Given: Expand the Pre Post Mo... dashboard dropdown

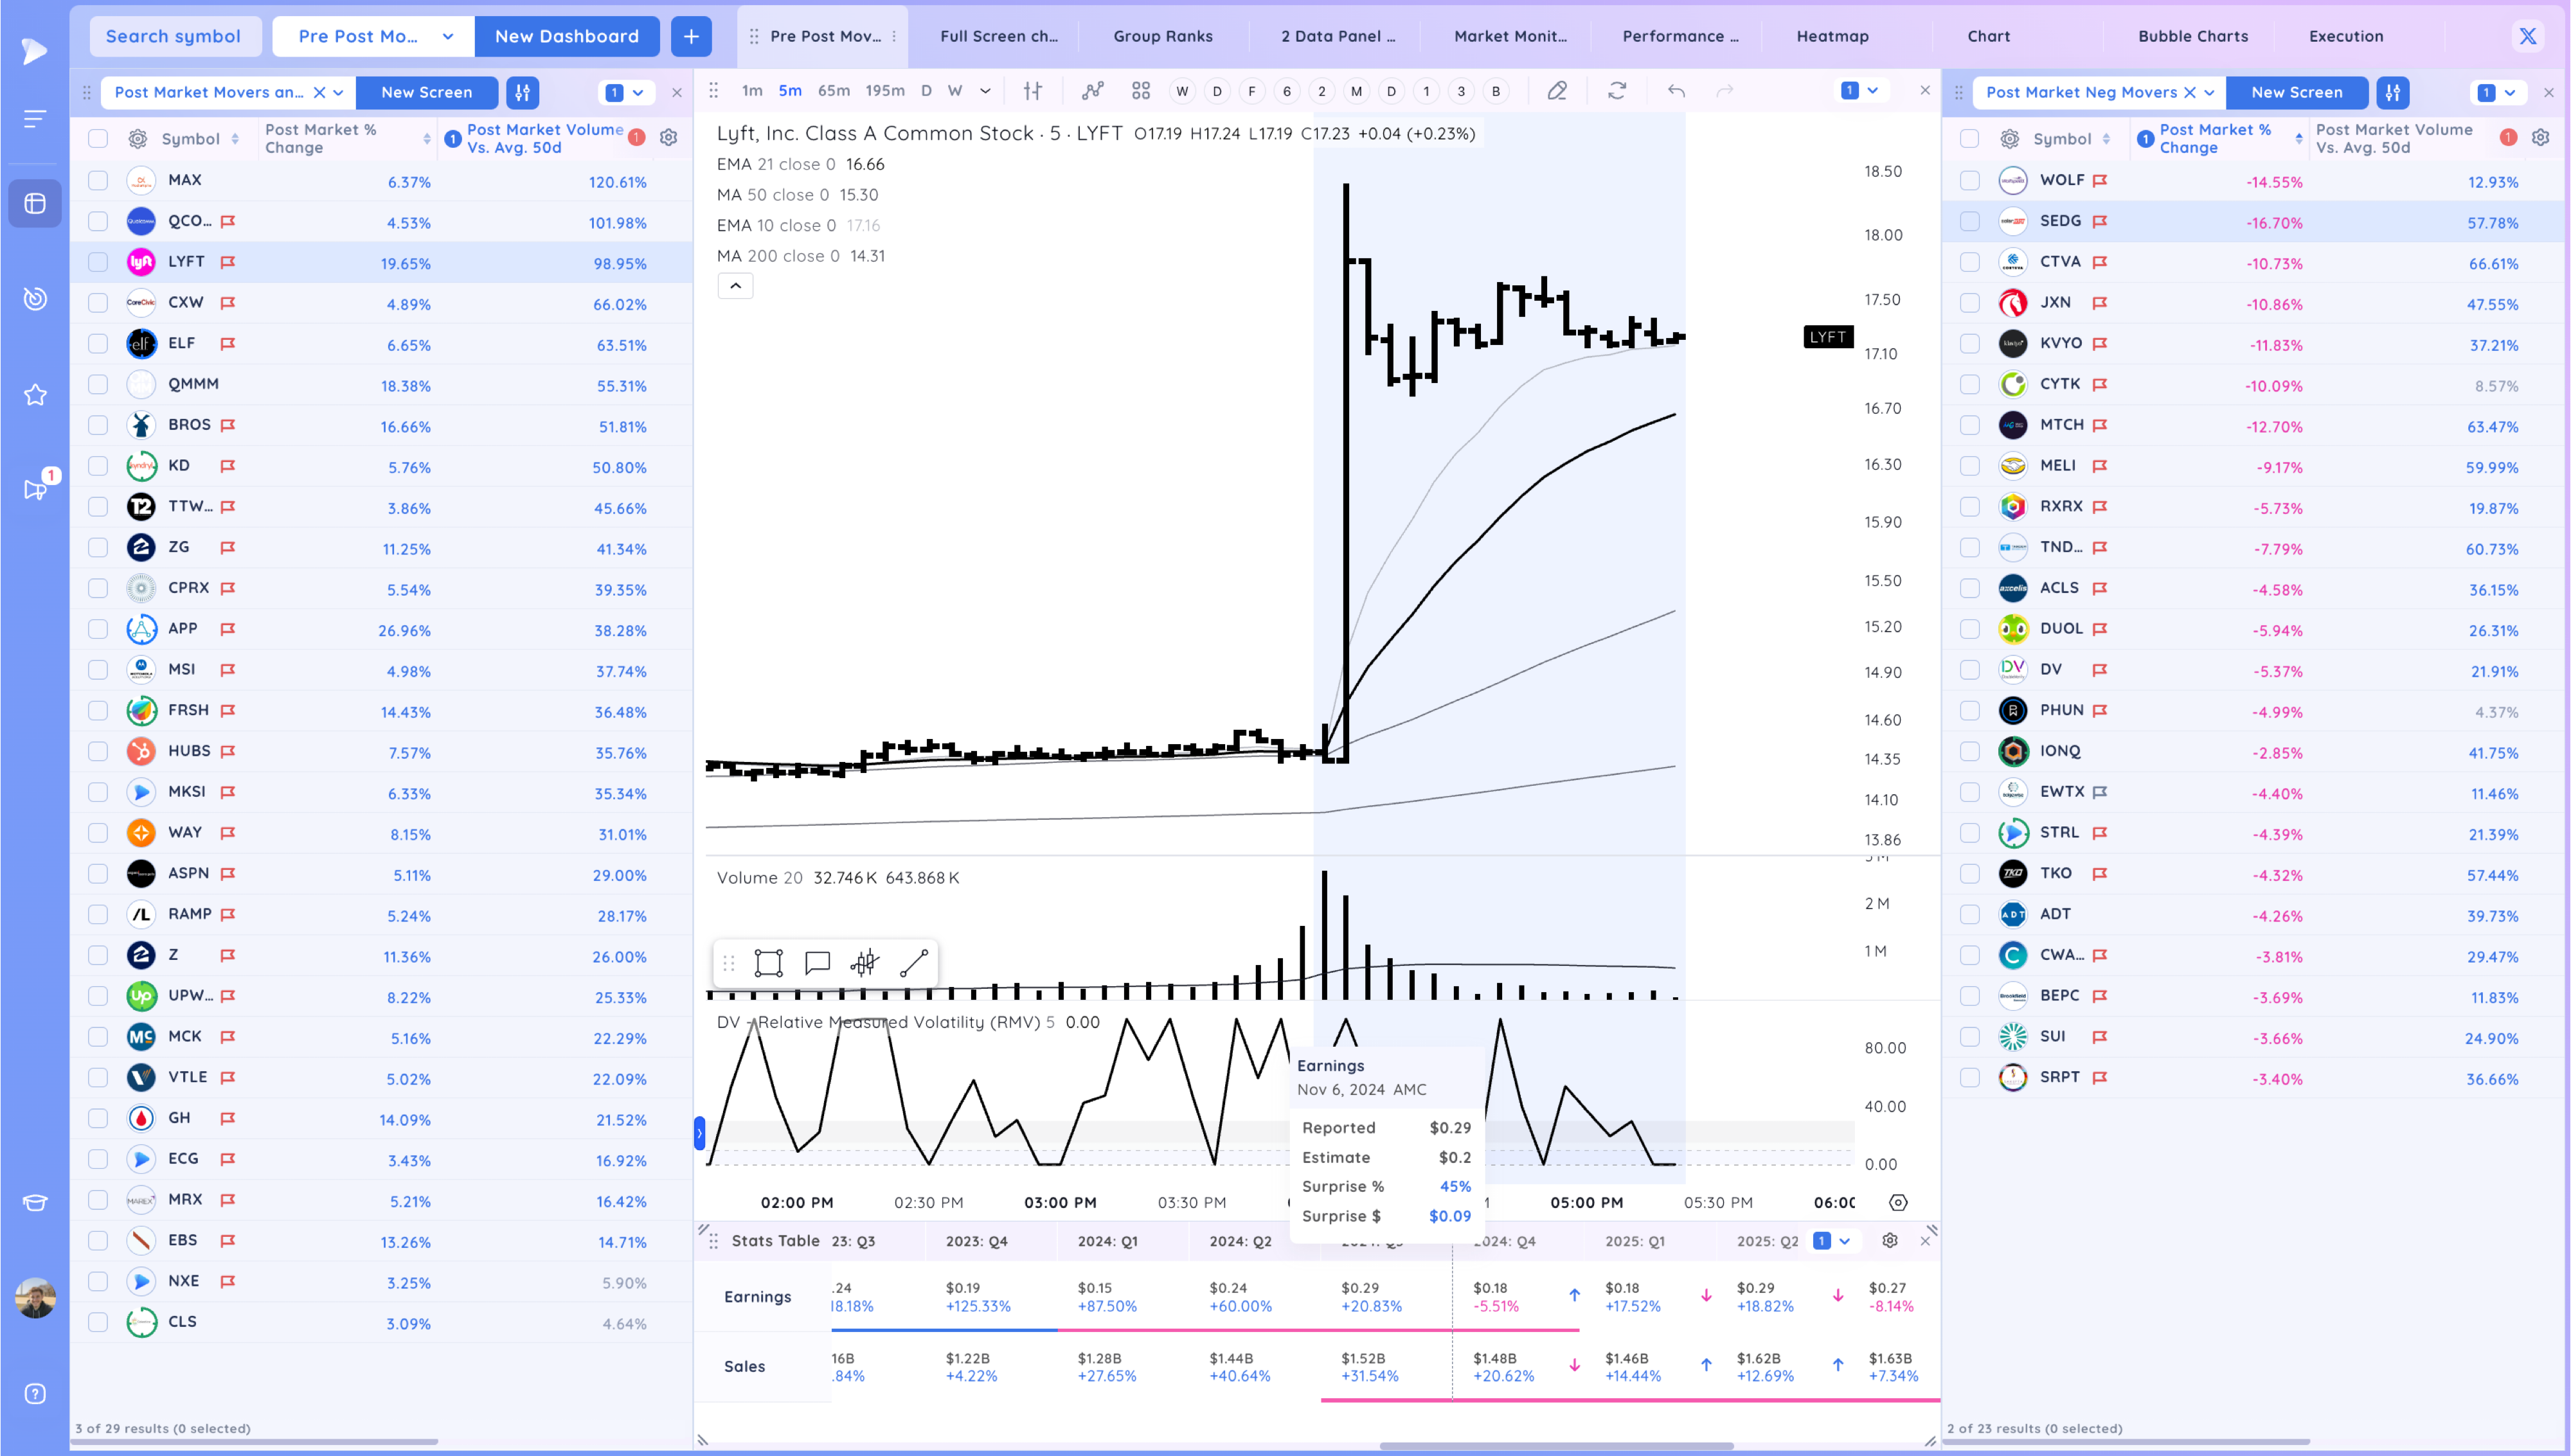Looking at the screenshot, I should coord(448,36).
